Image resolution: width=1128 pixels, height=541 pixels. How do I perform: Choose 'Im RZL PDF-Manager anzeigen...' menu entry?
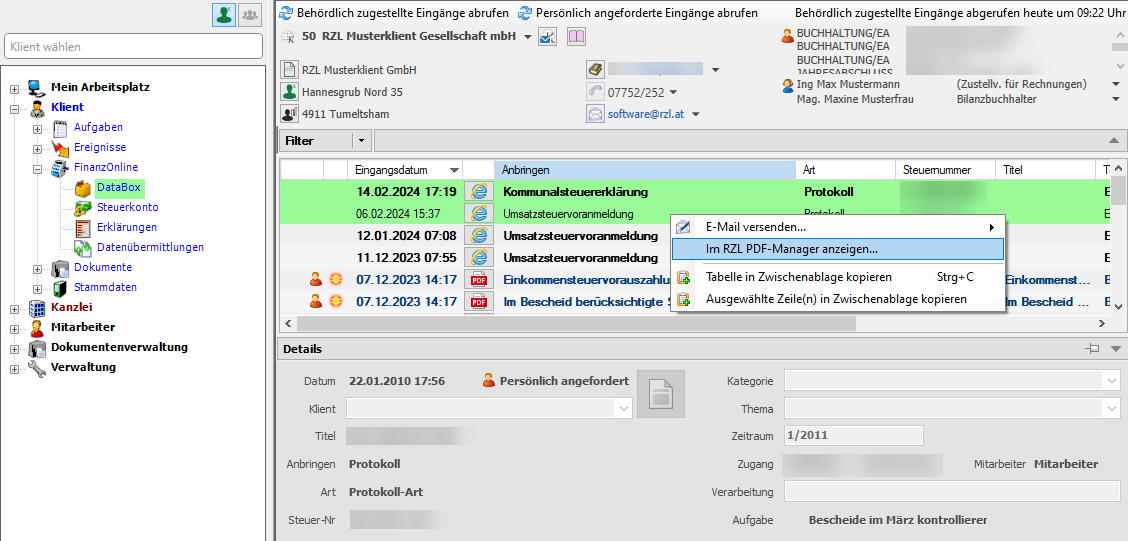click(x=792, y=249)
